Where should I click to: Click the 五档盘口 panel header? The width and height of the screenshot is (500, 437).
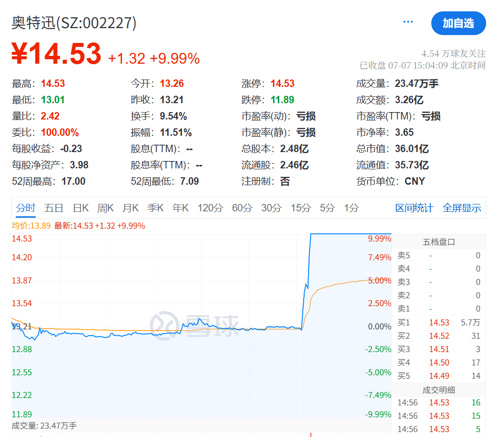(439, 242)
